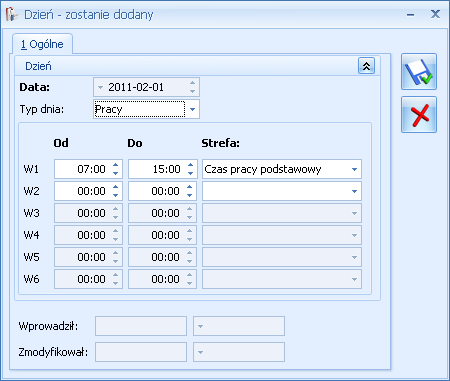Screen dimensions: 450x381
Task: Click the Zmodyfikował operator name field
Action: point(141,352)
